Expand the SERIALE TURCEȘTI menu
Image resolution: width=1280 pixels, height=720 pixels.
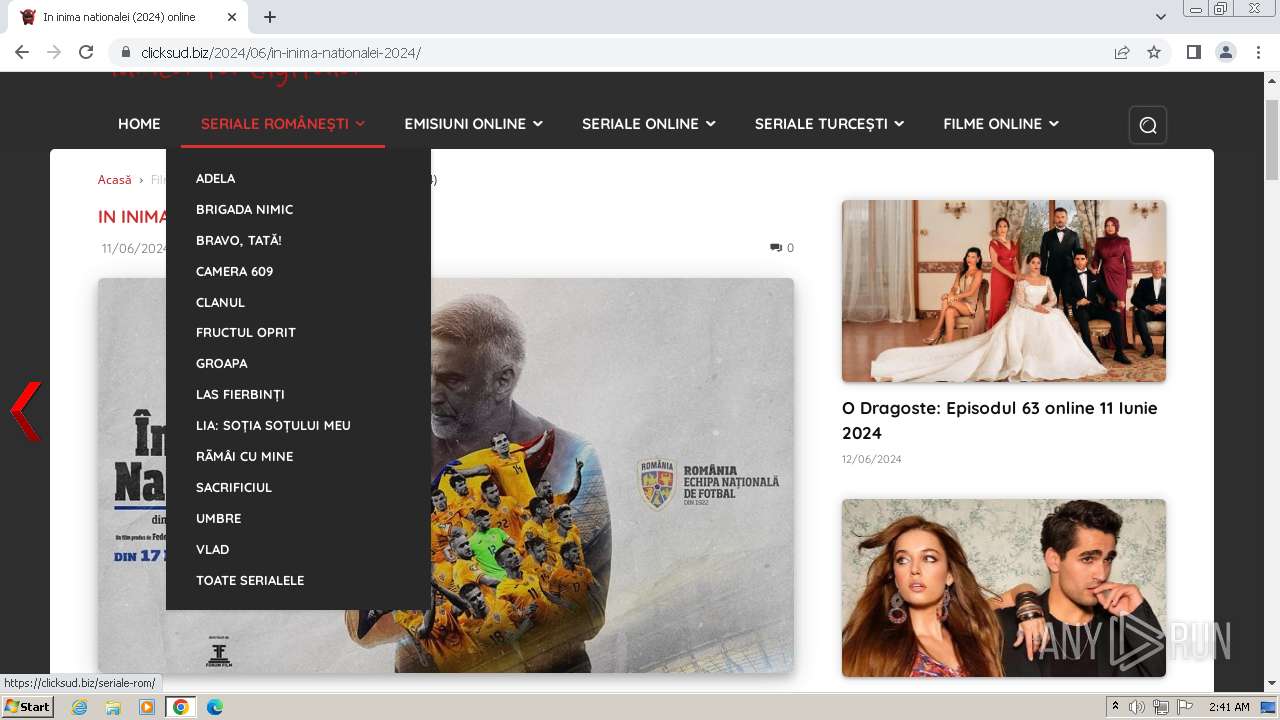(829, 124)
